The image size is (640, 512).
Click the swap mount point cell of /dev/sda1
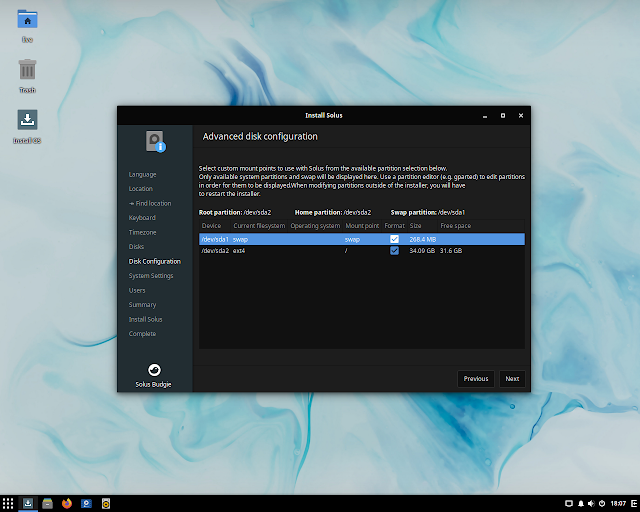click(352, 239)
